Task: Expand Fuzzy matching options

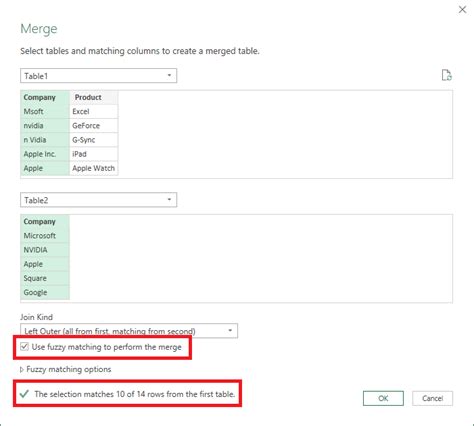Action: 66,369
